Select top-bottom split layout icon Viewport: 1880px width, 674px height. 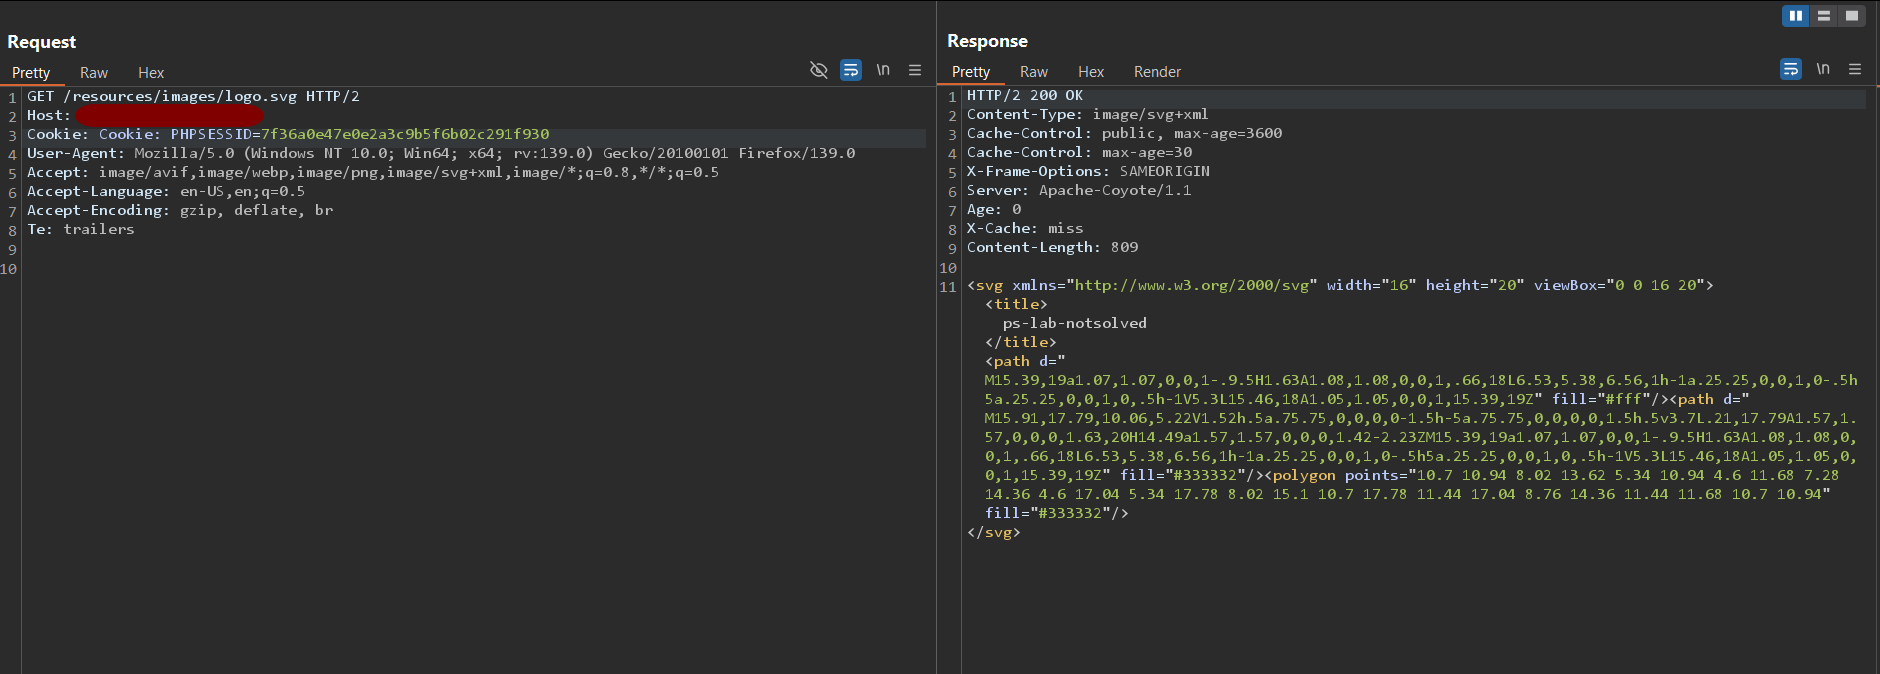(1824, 16)
